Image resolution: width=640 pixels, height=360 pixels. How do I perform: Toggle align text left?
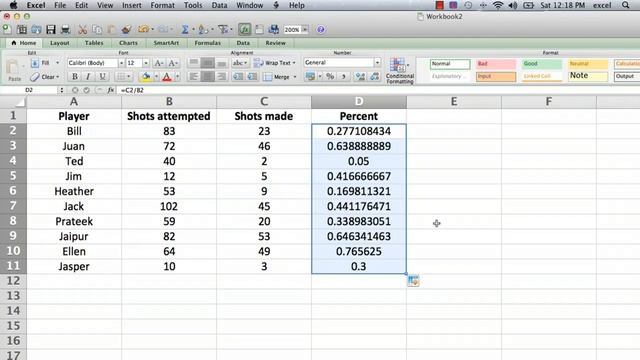[x=194, y=76]
